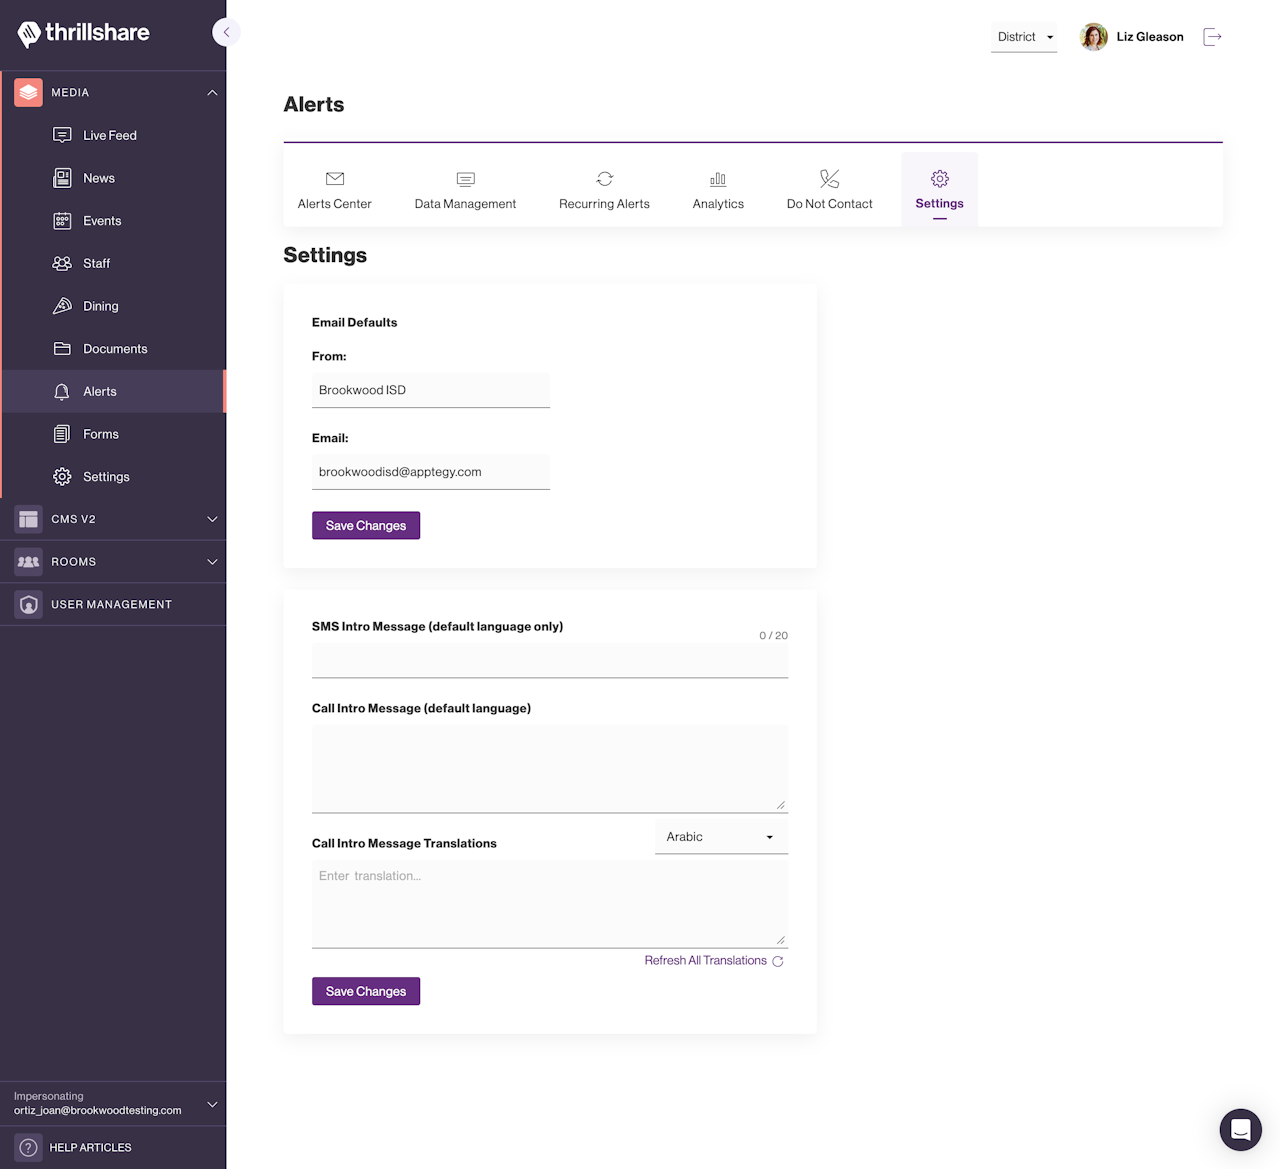Click the Refresh All Translations circular icon
The width and height of the screenshot is (1280, 1169).
click(x=778, y=961)
